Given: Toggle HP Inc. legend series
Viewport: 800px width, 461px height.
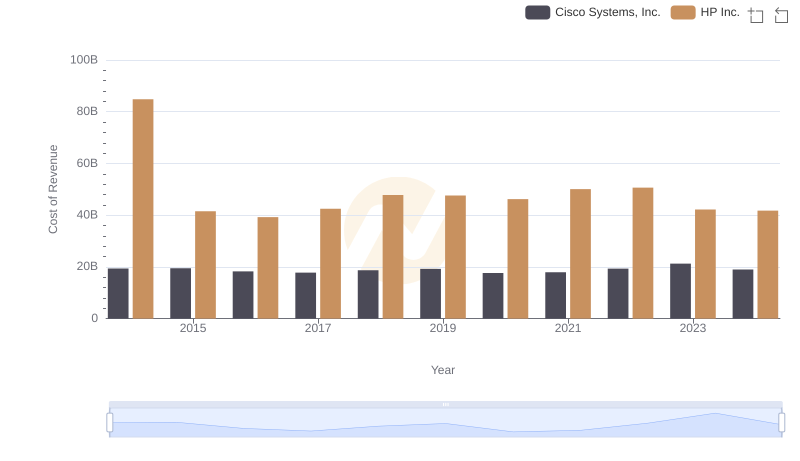Looking at the screenshot, I should coord(705,12).
